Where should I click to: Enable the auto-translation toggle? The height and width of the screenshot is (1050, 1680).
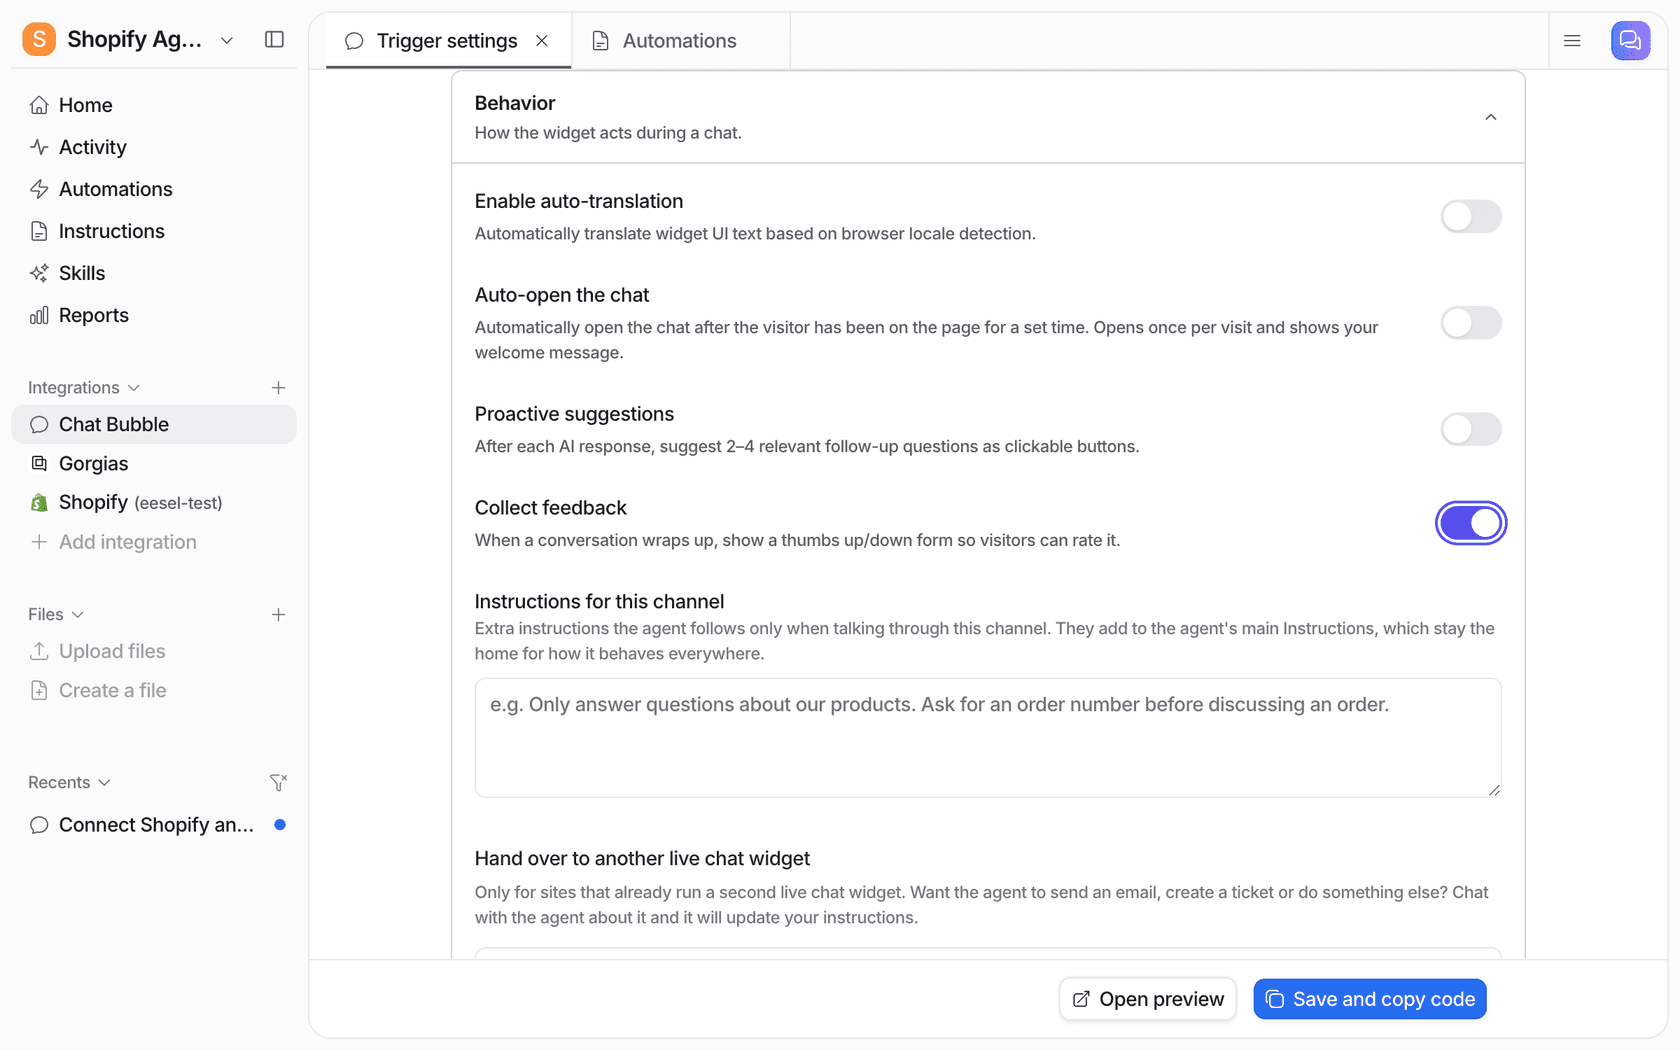point(1471,216)
